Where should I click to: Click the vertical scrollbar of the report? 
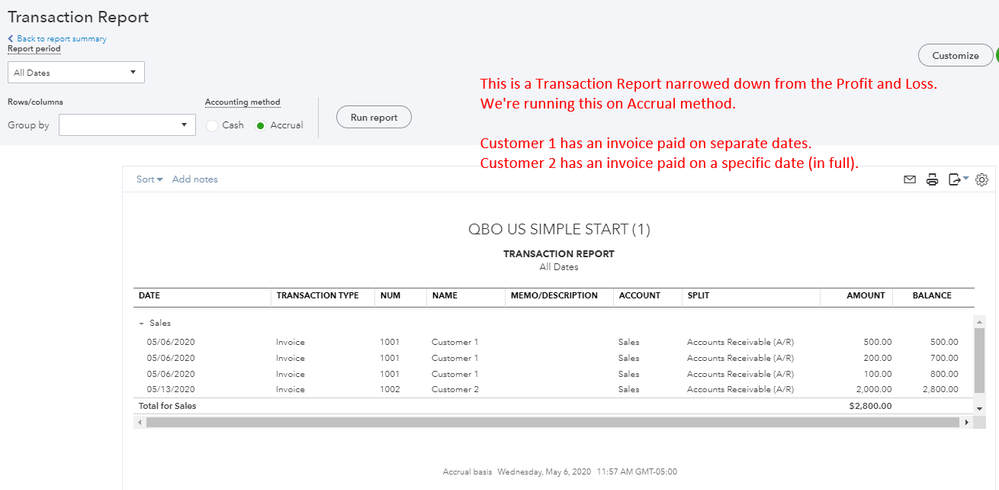pos(980,361)
